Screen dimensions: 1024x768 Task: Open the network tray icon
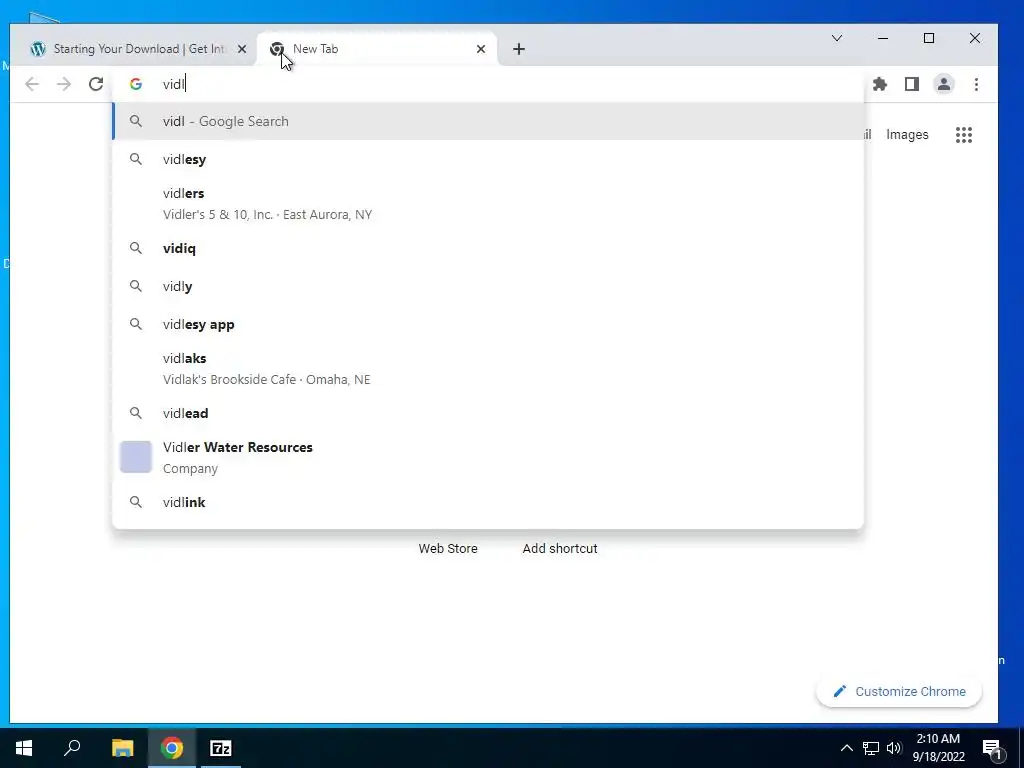point(871,748)
